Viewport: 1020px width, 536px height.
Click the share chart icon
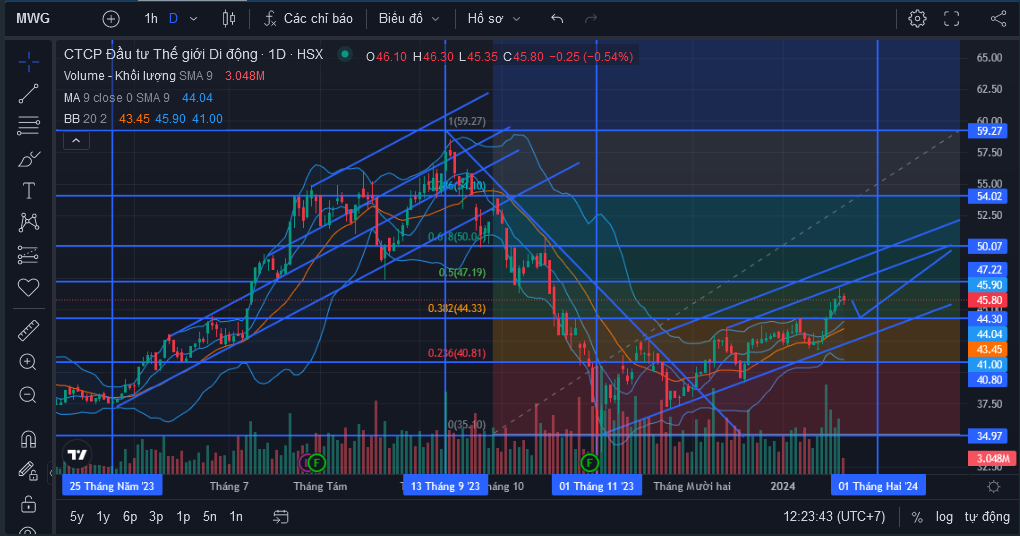[x=999, y=19]
